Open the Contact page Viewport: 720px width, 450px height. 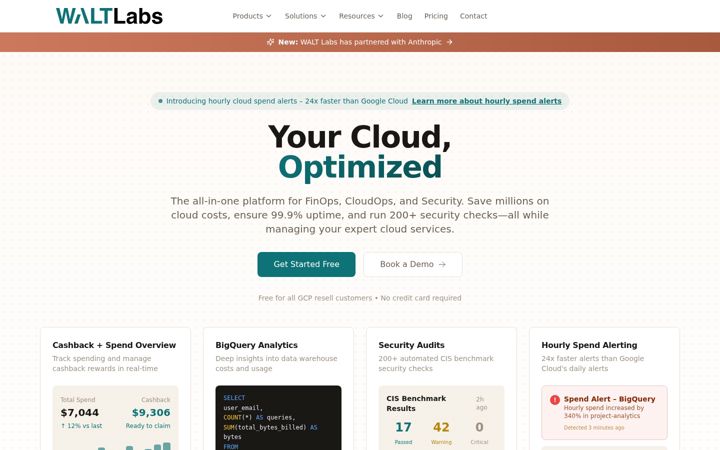(473, 16)
